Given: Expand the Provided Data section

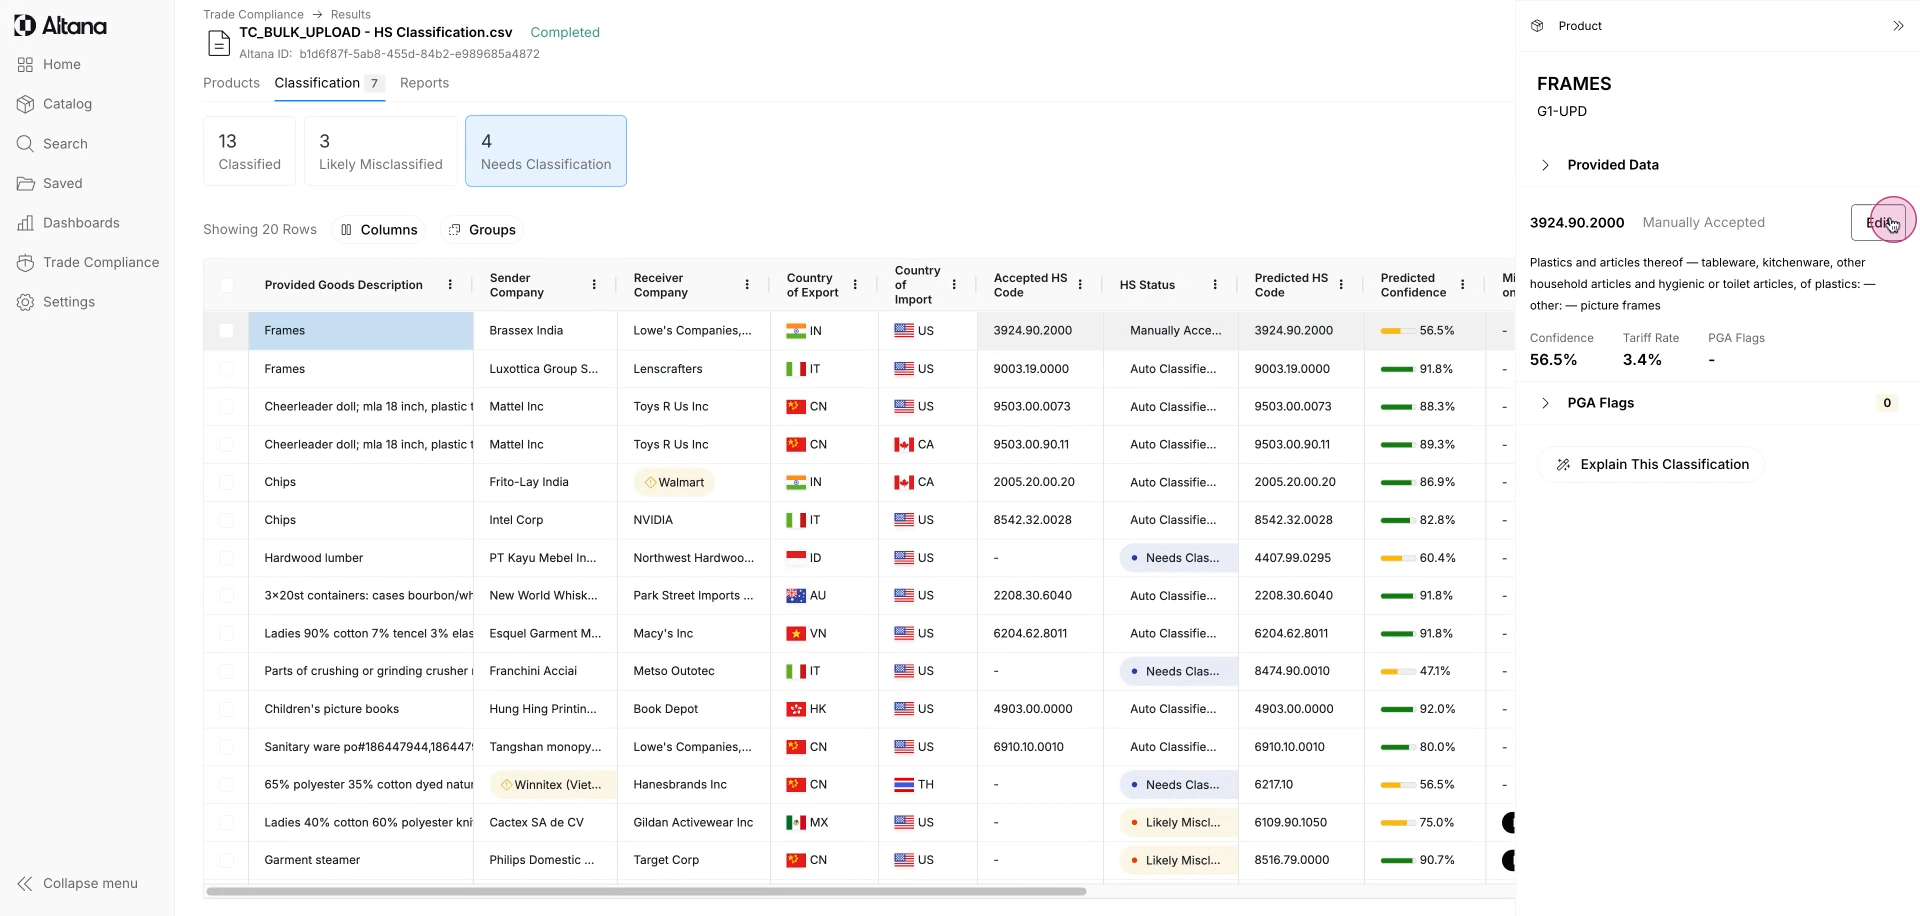Looking at the screenshot, I should pos(1545,165).
